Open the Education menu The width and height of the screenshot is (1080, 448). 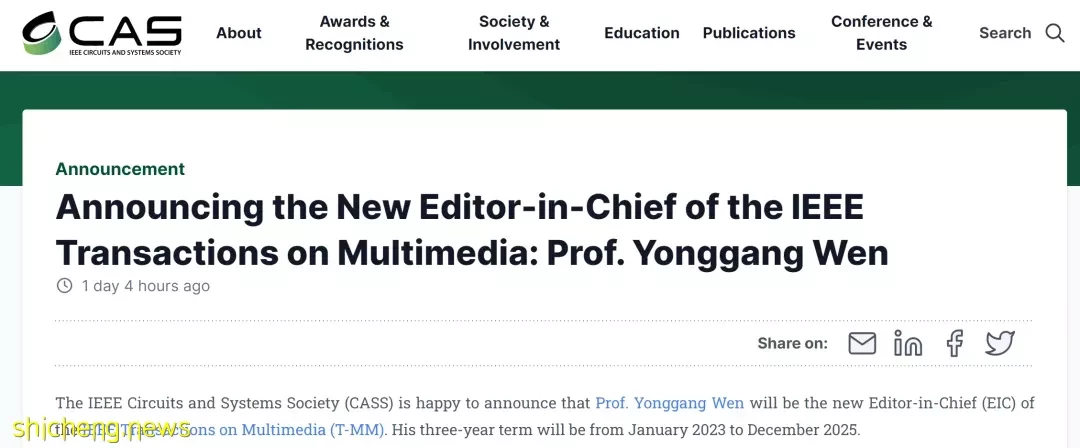[641, 33]
